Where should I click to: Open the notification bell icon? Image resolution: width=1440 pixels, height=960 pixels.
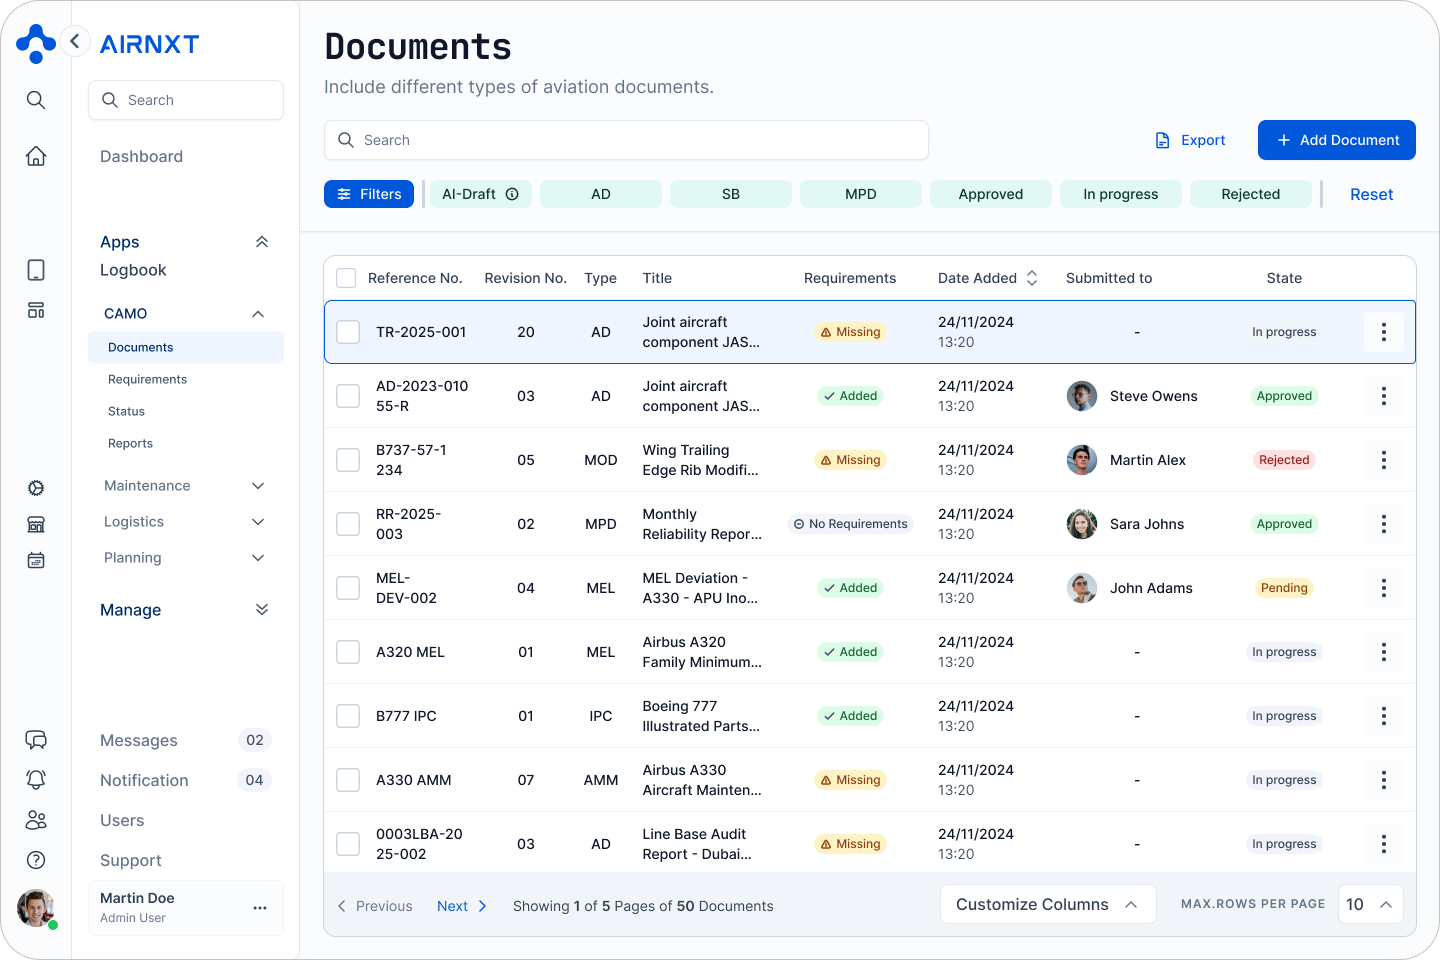coord(36,779)
